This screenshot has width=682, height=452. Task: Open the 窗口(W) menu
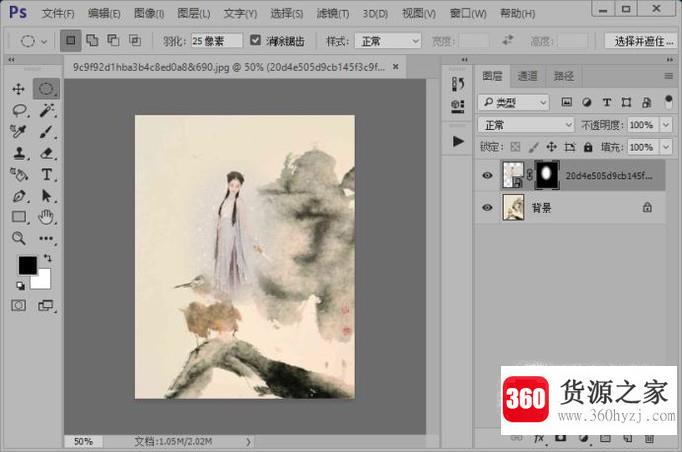[x=468, y=13]
